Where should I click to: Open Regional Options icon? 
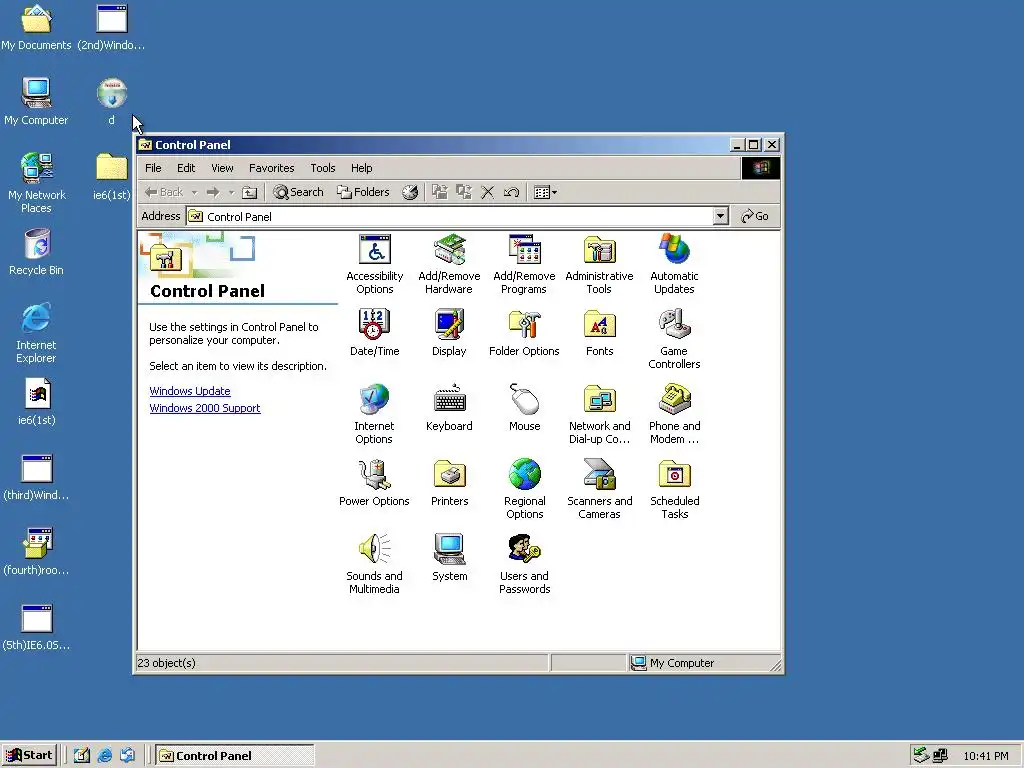pyautogui.click(x=524, y=489)
